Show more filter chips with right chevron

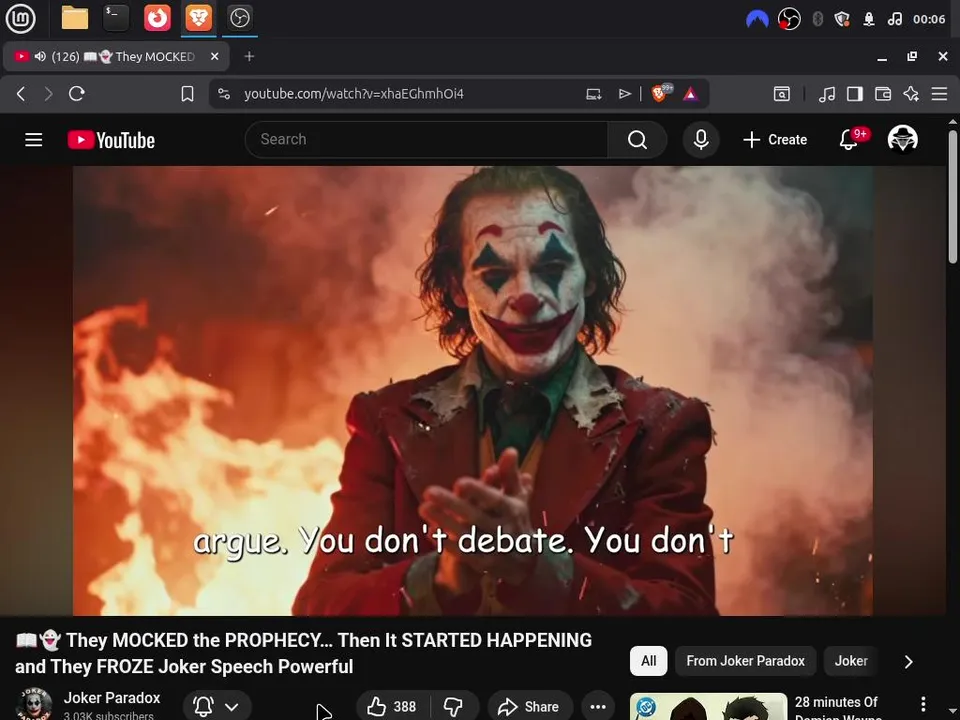909,662
